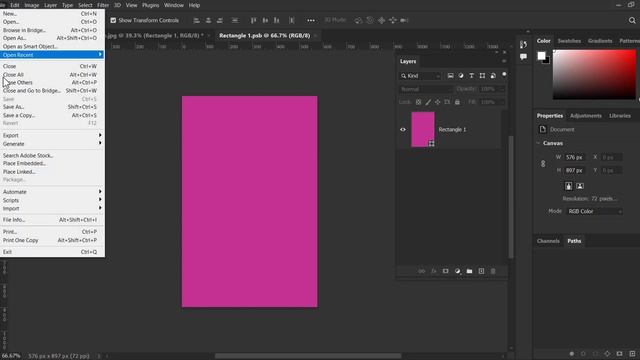Click Create new group folder icon
The image size is (640, 360).
[469, 271]
